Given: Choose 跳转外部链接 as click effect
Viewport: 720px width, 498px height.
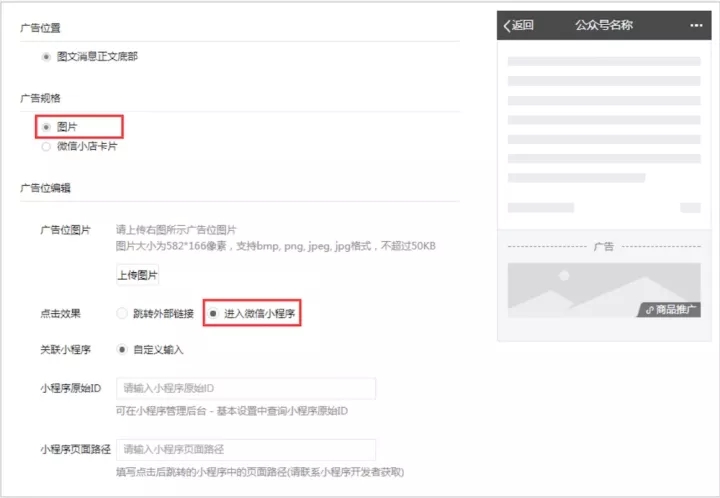Looking at the screenshot, I should (123, 313).
